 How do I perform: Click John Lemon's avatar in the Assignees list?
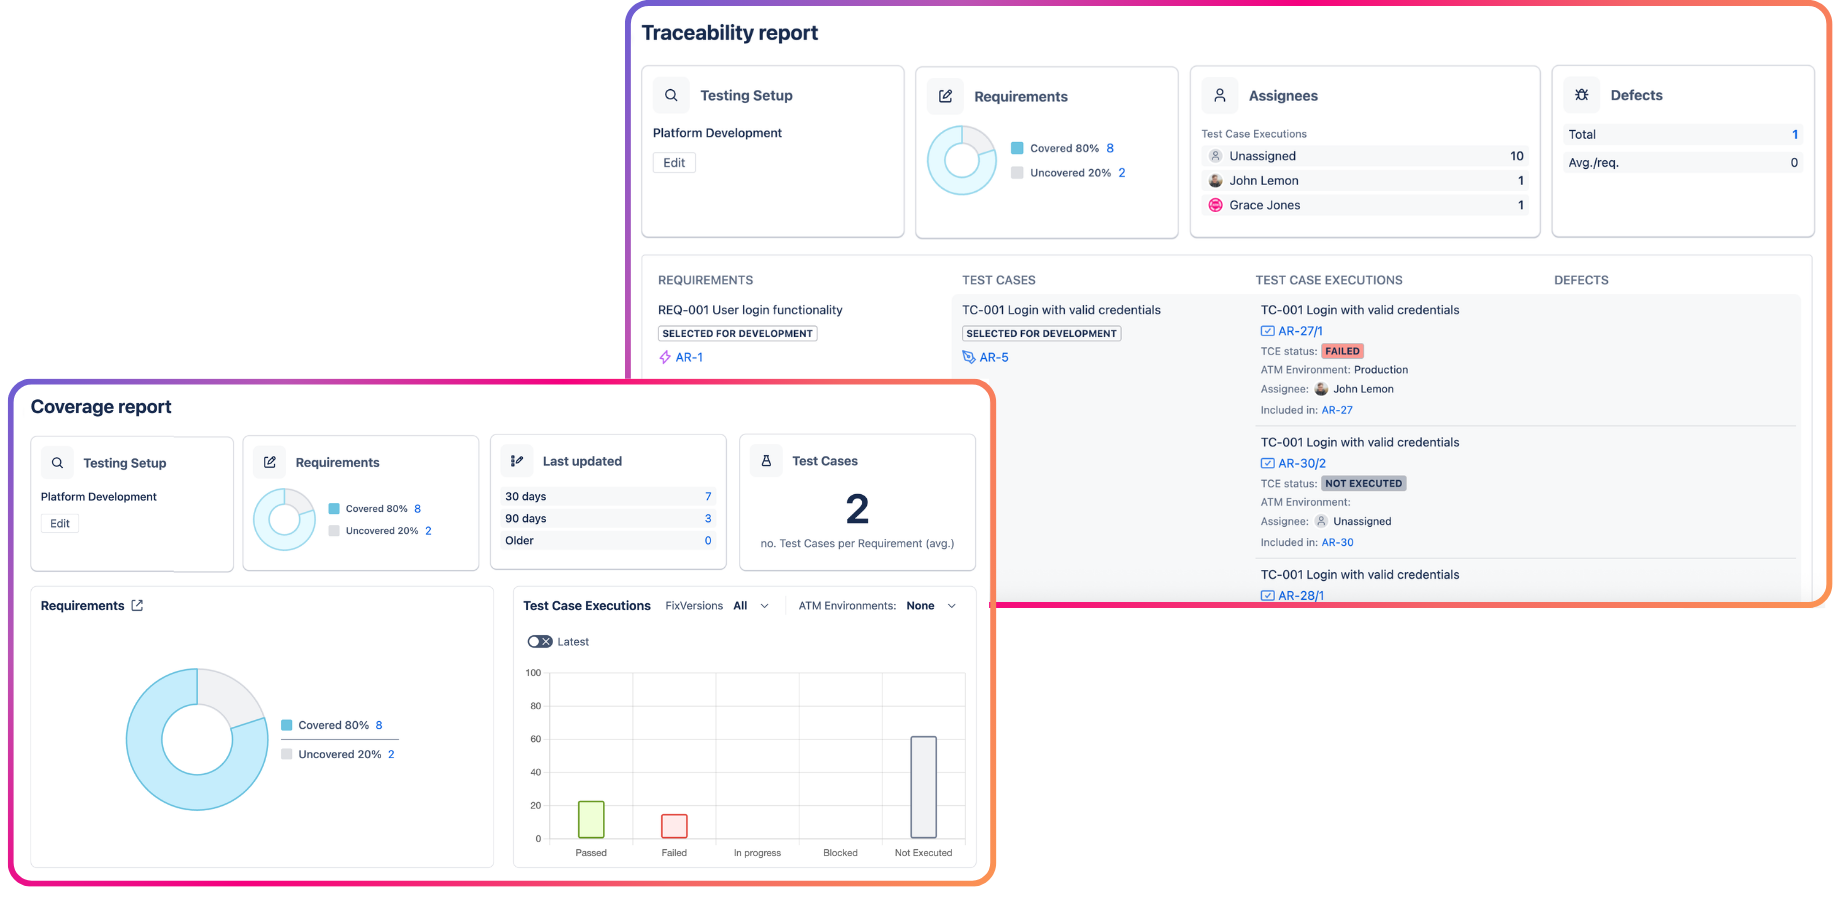[1215, 180]
